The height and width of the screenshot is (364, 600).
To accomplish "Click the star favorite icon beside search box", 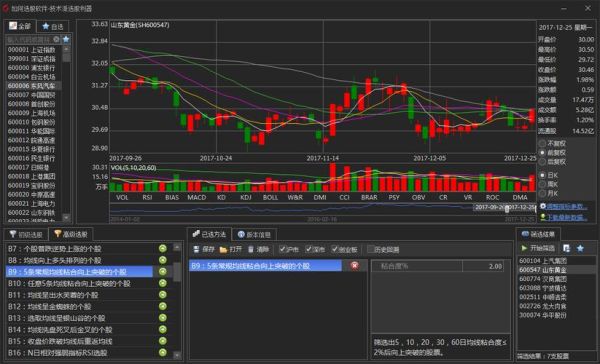I will (66, 39).
